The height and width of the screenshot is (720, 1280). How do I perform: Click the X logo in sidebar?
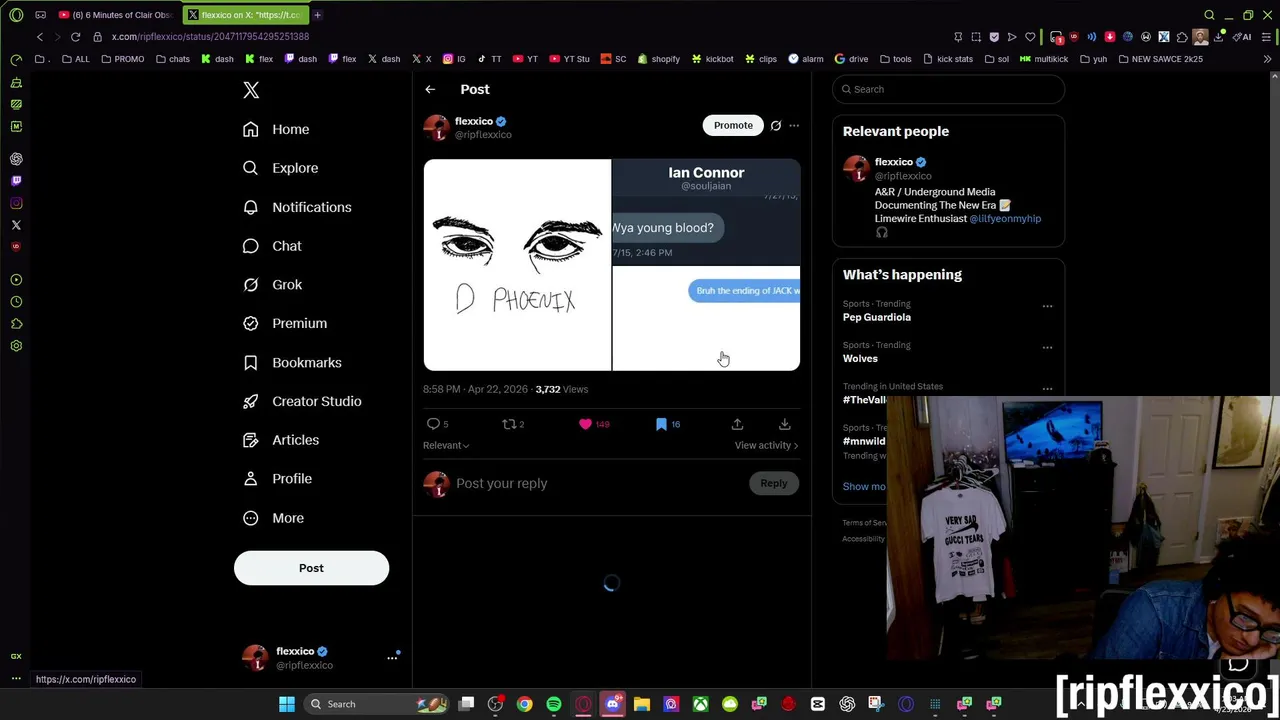251,90
